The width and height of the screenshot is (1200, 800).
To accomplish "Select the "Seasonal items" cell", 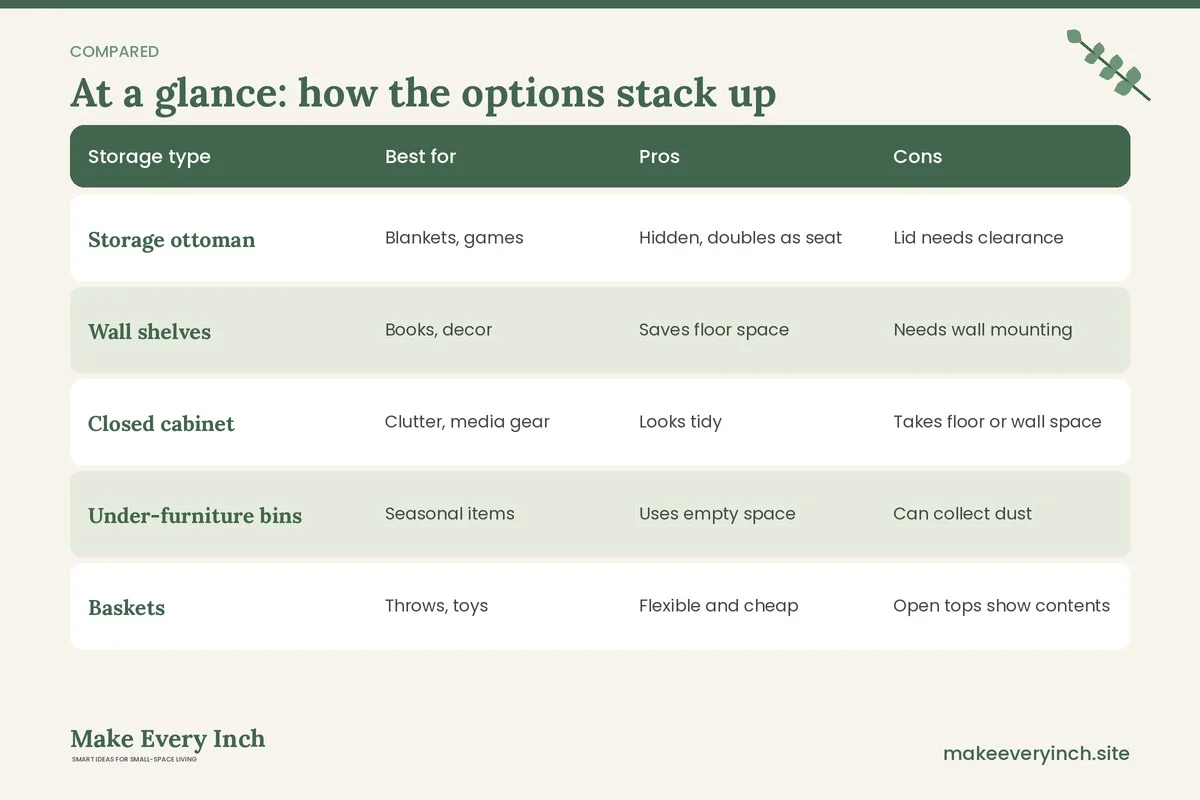I will [x=449, y=514].
